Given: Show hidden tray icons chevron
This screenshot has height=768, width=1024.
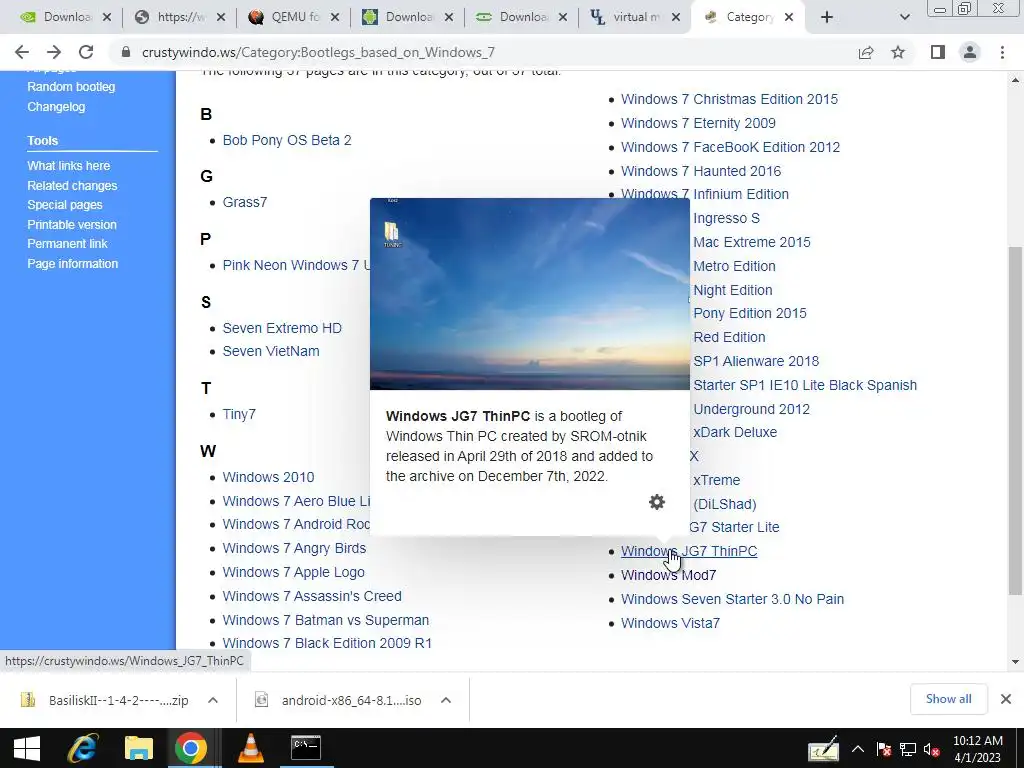Looking at the screenshot, I should [x=857, y=749].
